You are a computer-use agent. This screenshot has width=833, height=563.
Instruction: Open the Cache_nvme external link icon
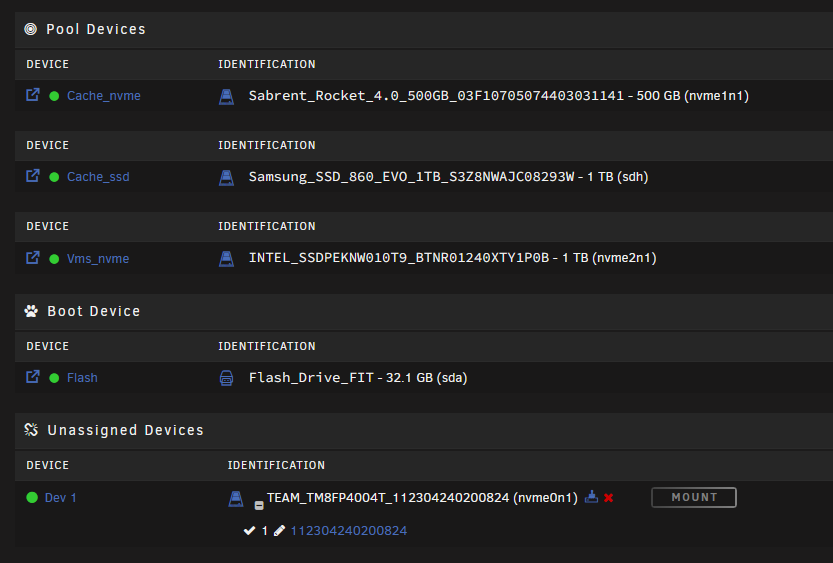click(33, 95)
